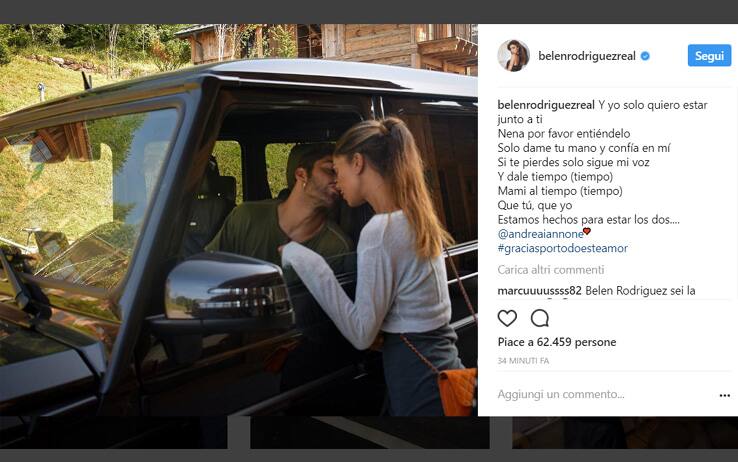Open the @andreaiannone mention
The width and height of the screenshot is (738, 462).
[x=540, y=234]
